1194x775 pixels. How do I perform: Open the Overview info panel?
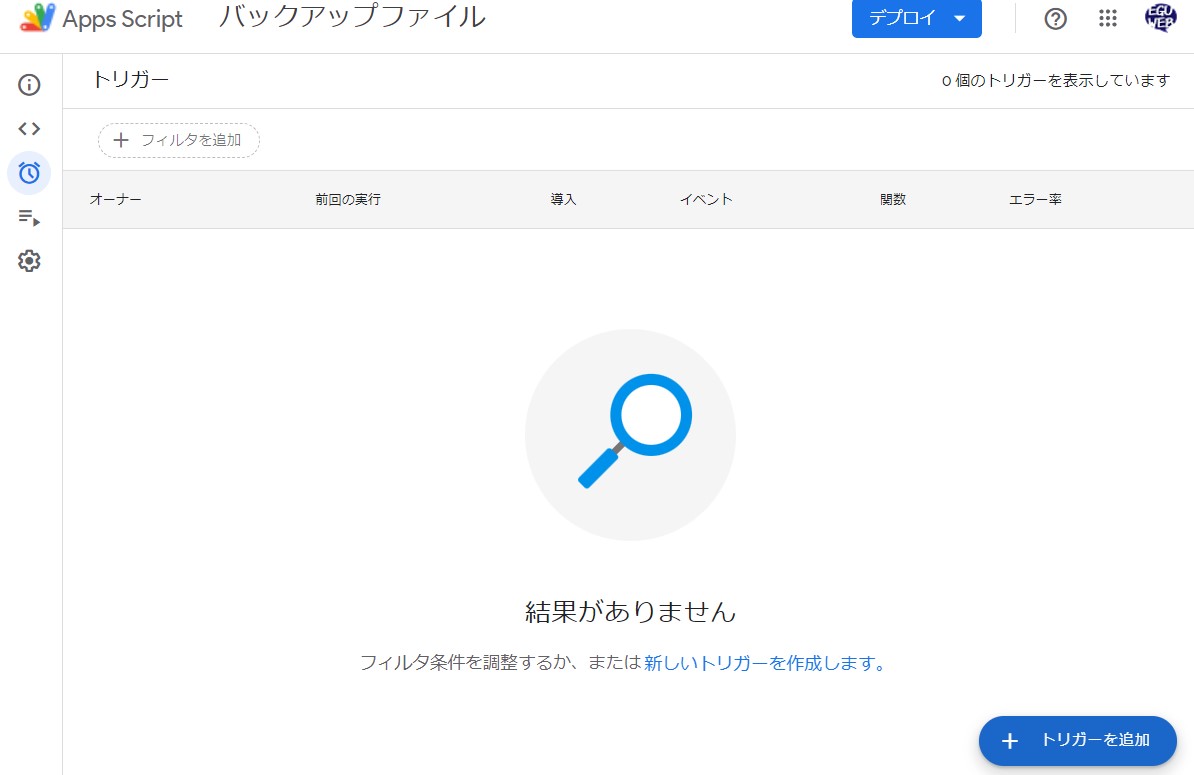coord(29,85)
